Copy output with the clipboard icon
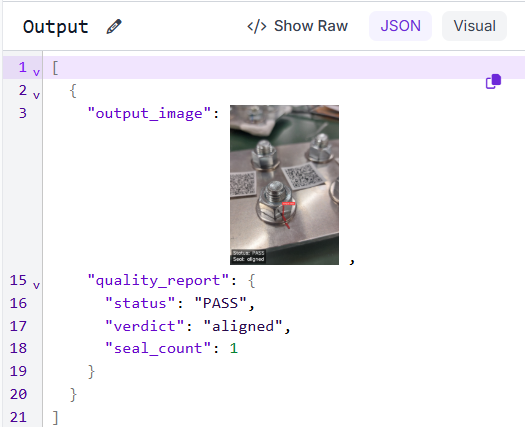The image size is (525, 427). coord(493,81)
